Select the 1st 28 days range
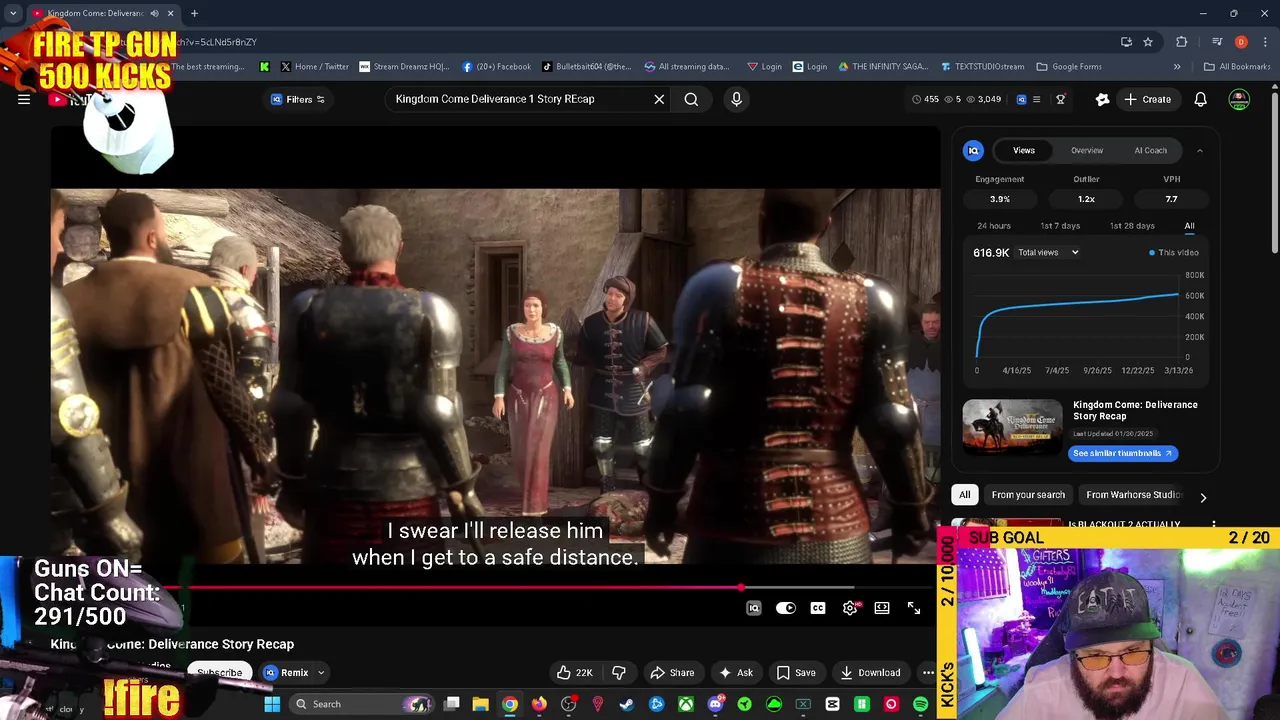1280x720 pixels. [1132, 226]
